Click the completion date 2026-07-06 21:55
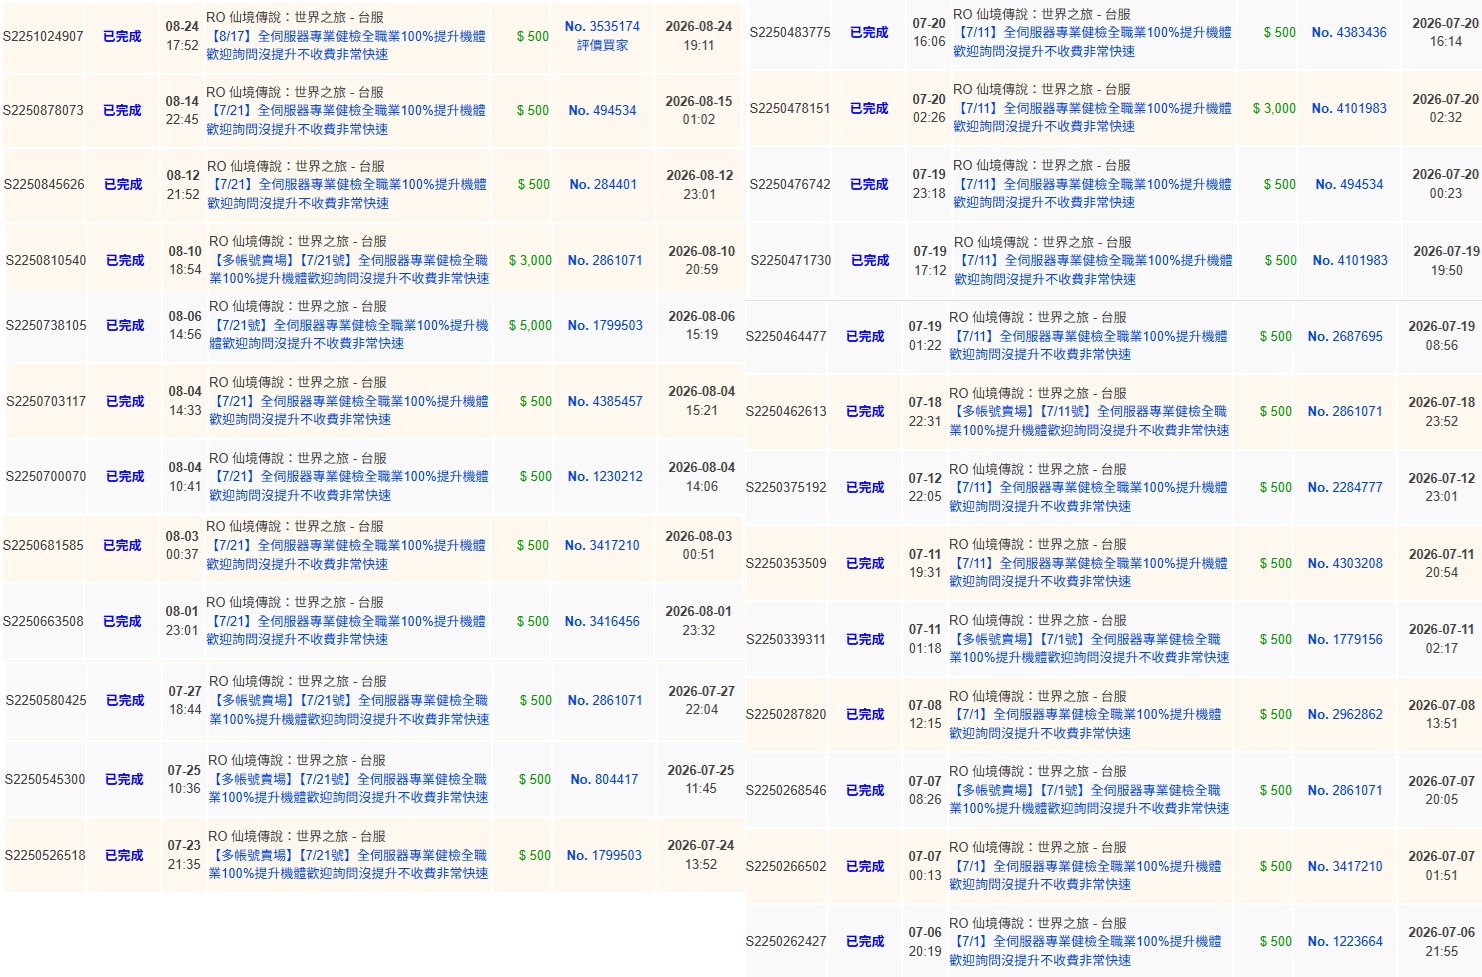The width and height of the screenshot is (1482, 977). point(1442,942)
